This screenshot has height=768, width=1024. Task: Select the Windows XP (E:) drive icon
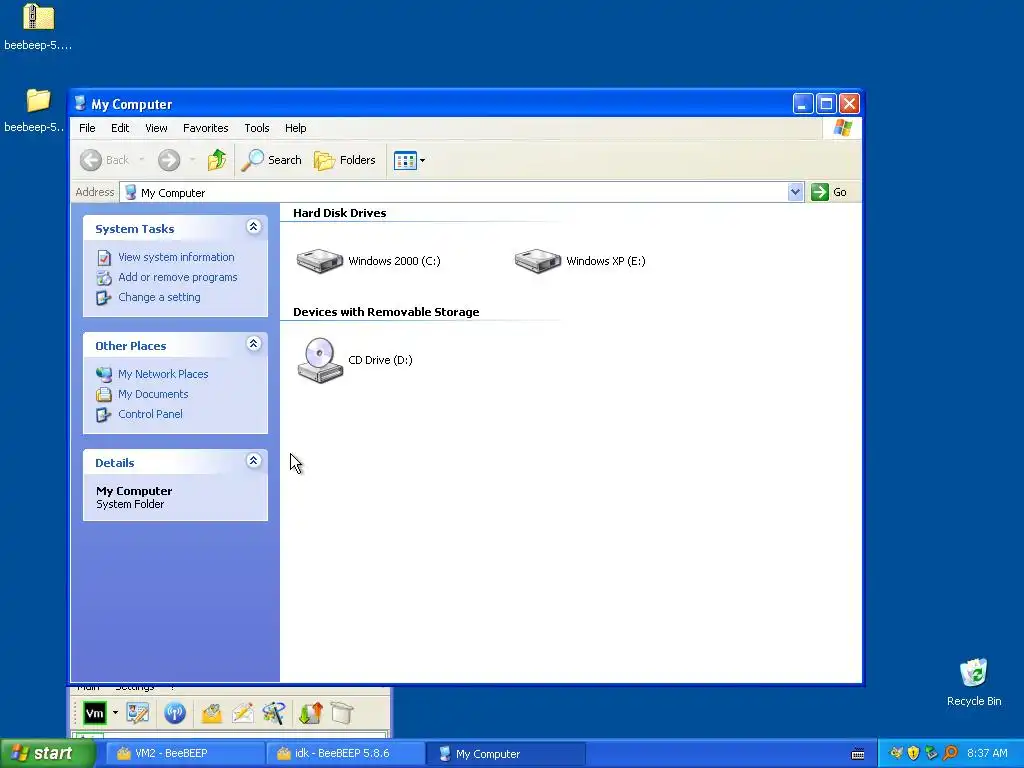tap(537, 261)
